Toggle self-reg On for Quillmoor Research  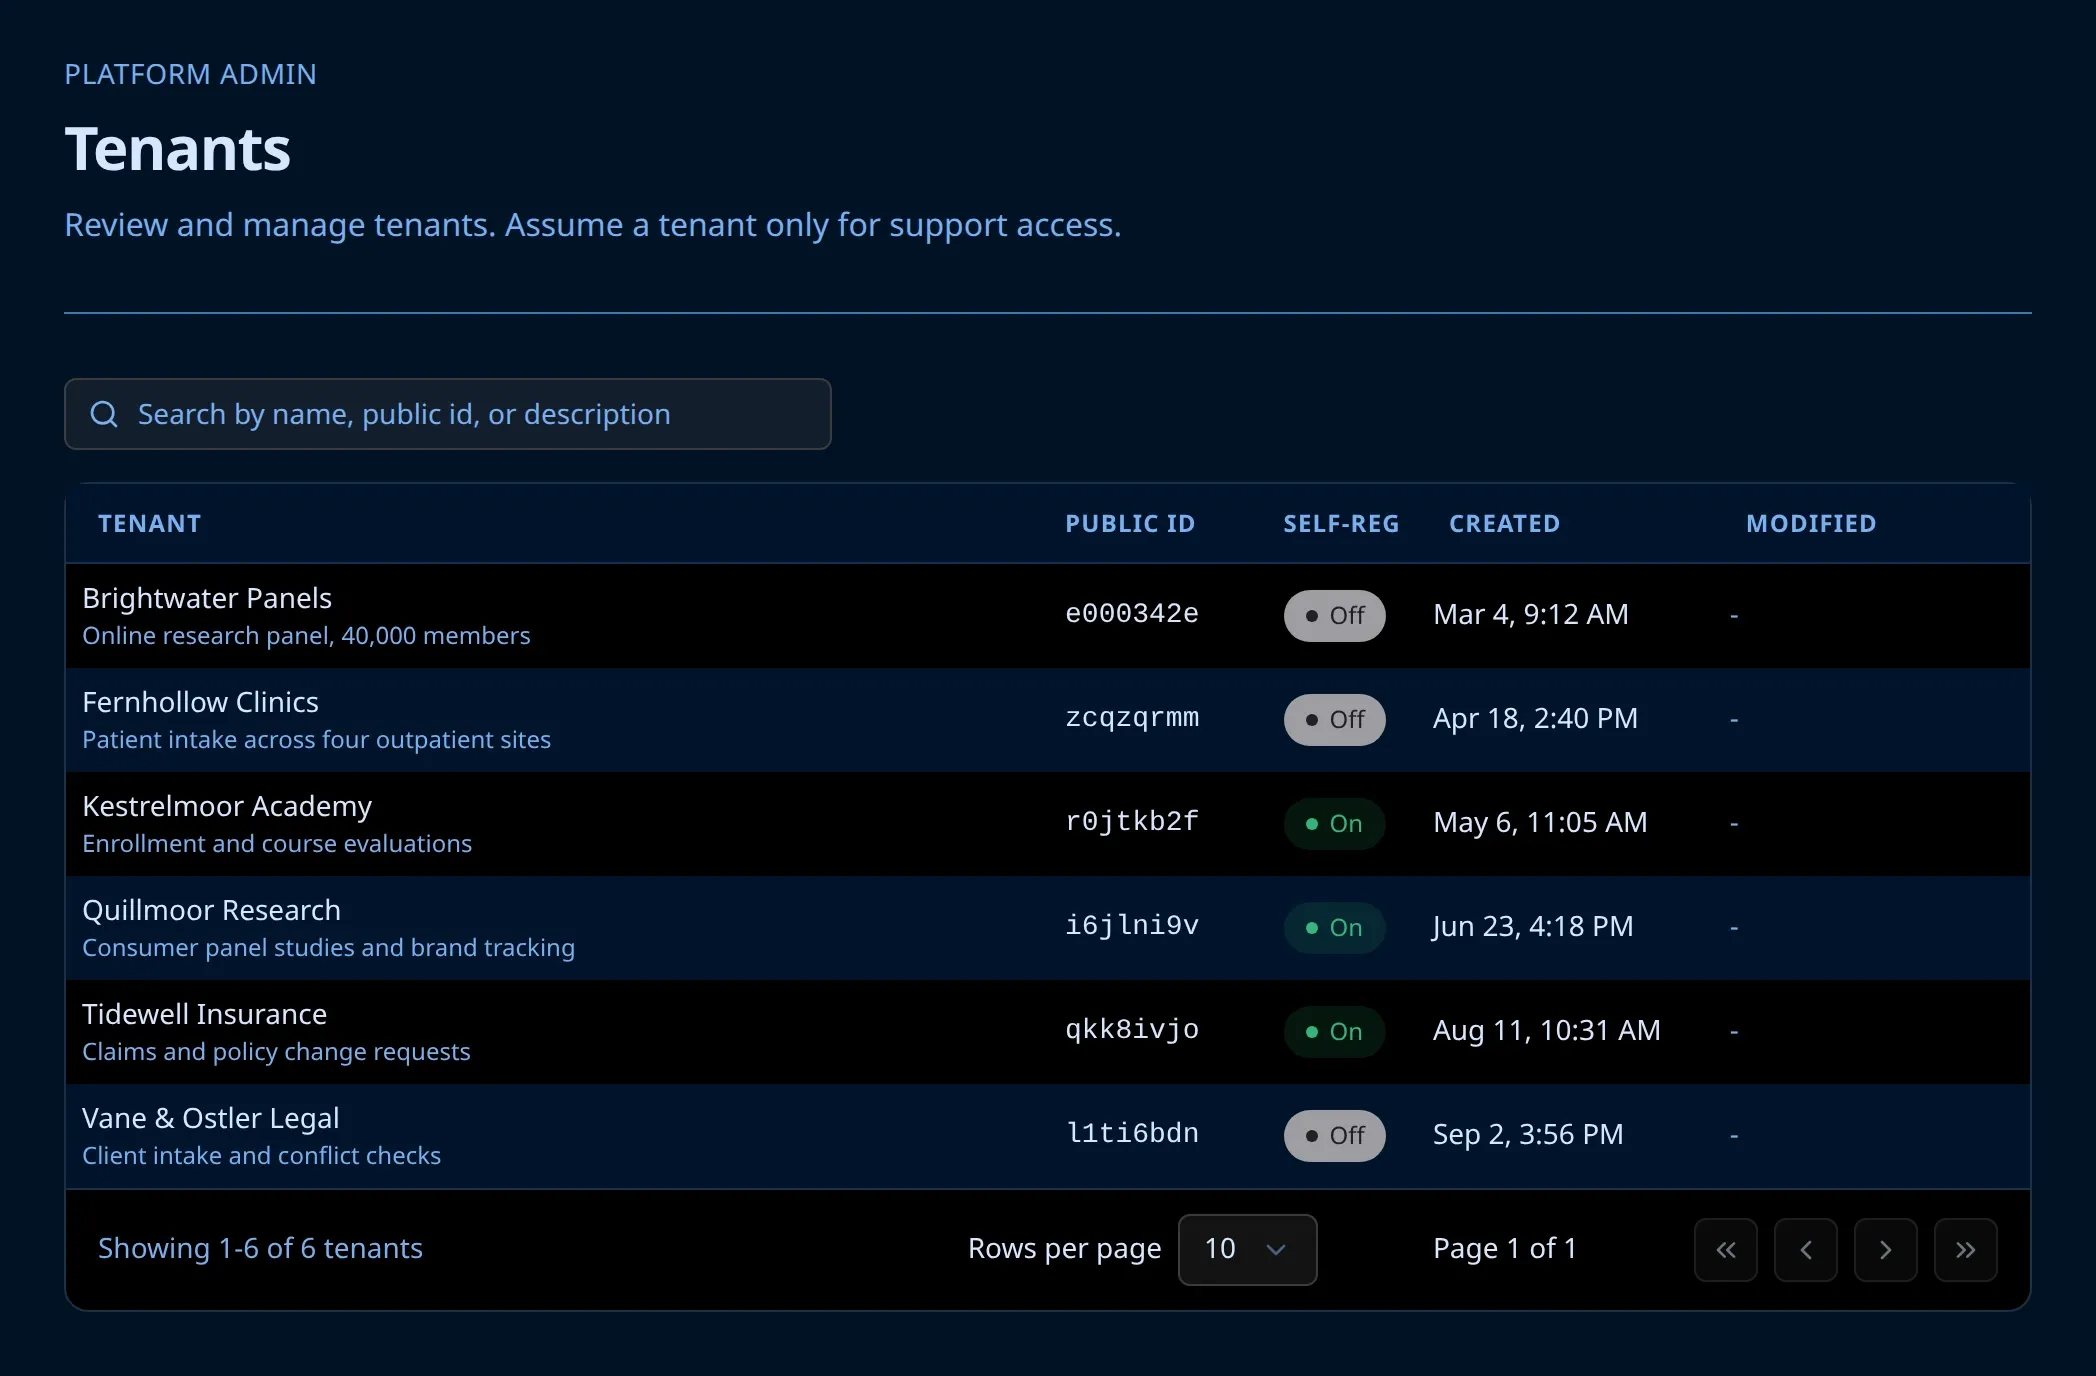(x=1334, y=927)
